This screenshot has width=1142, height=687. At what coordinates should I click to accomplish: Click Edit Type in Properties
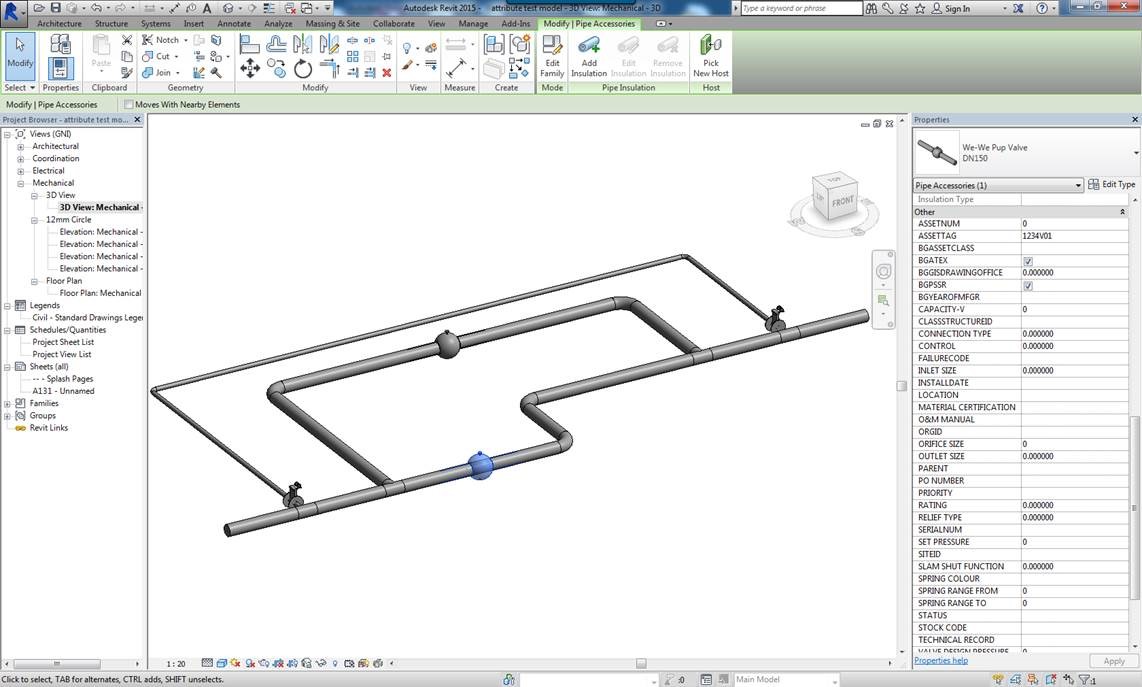[1112, 185]
